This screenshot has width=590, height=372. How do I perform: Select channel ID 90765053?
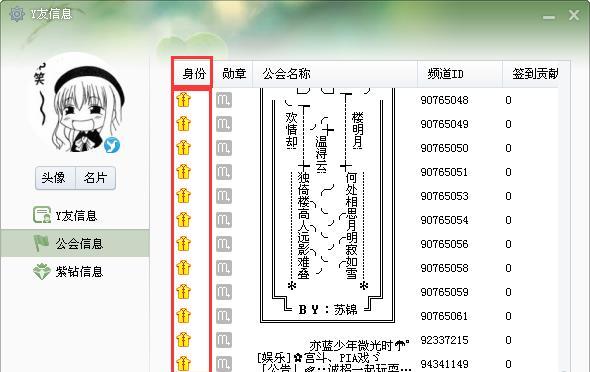[444, 196]
